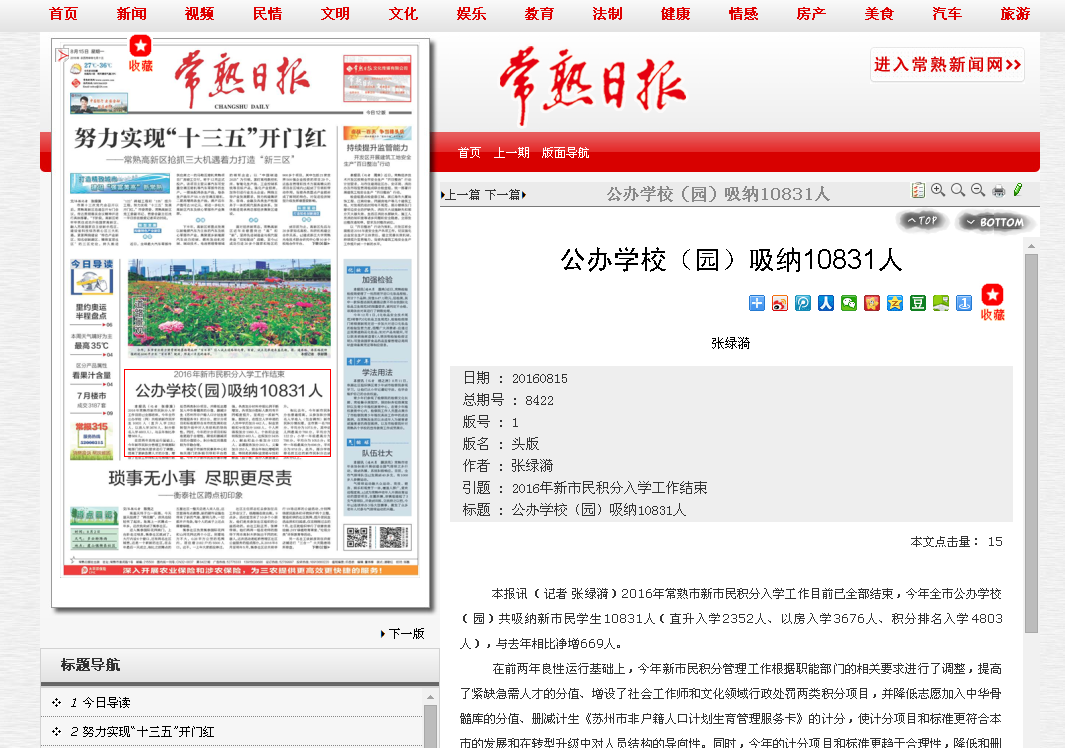Open 视频 in top site menu
Viewport: 1065px width, 748px height.
[199, 14]
